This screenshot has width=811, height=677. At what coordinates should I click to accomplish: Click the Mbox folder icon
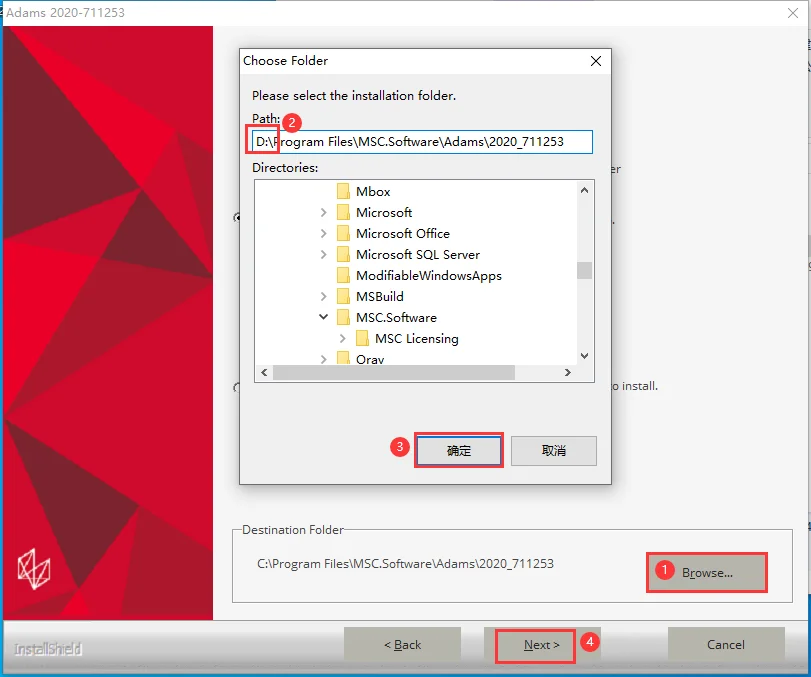(343, 191)
